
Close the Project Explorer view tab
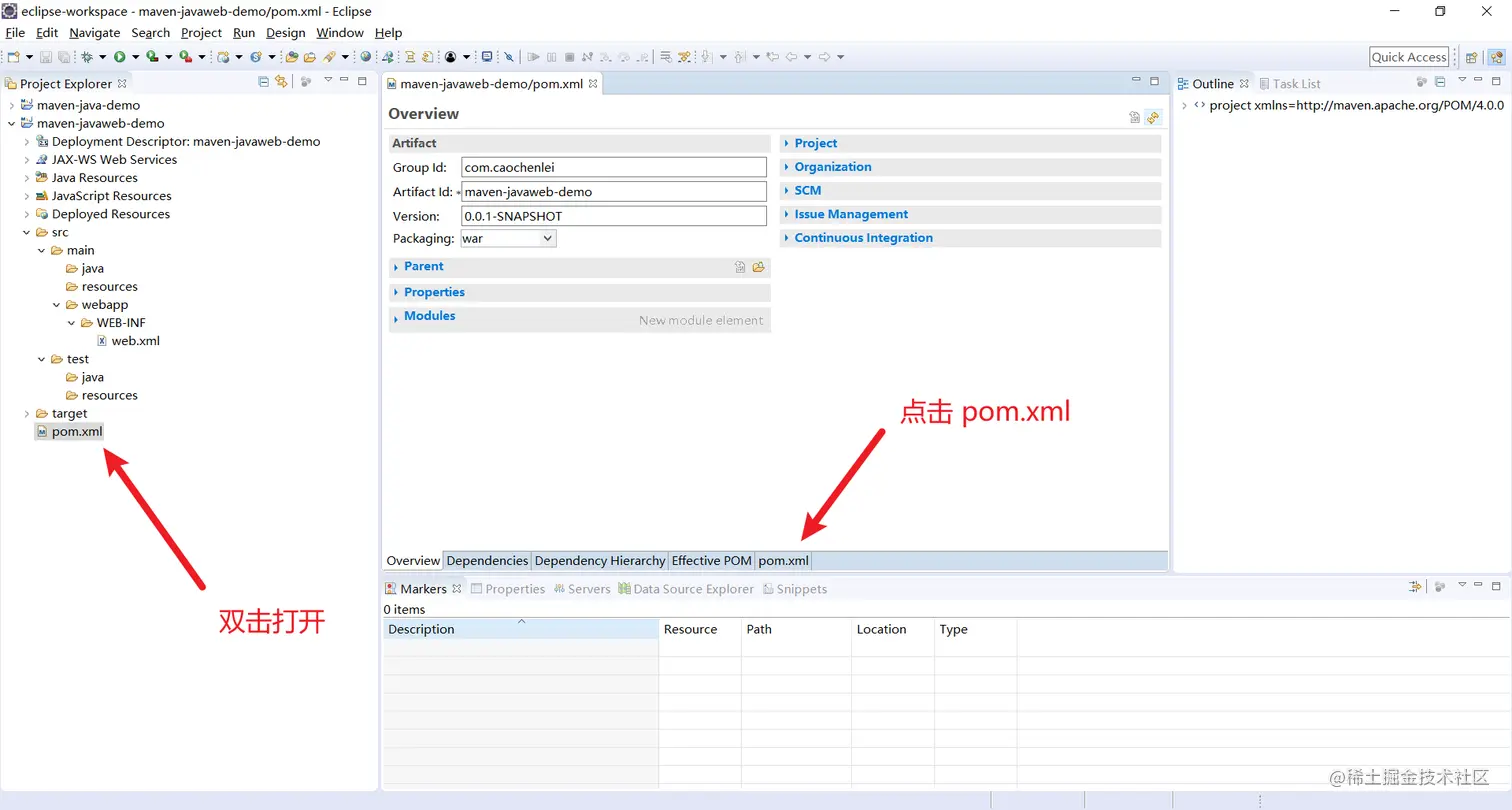point(122,84)
